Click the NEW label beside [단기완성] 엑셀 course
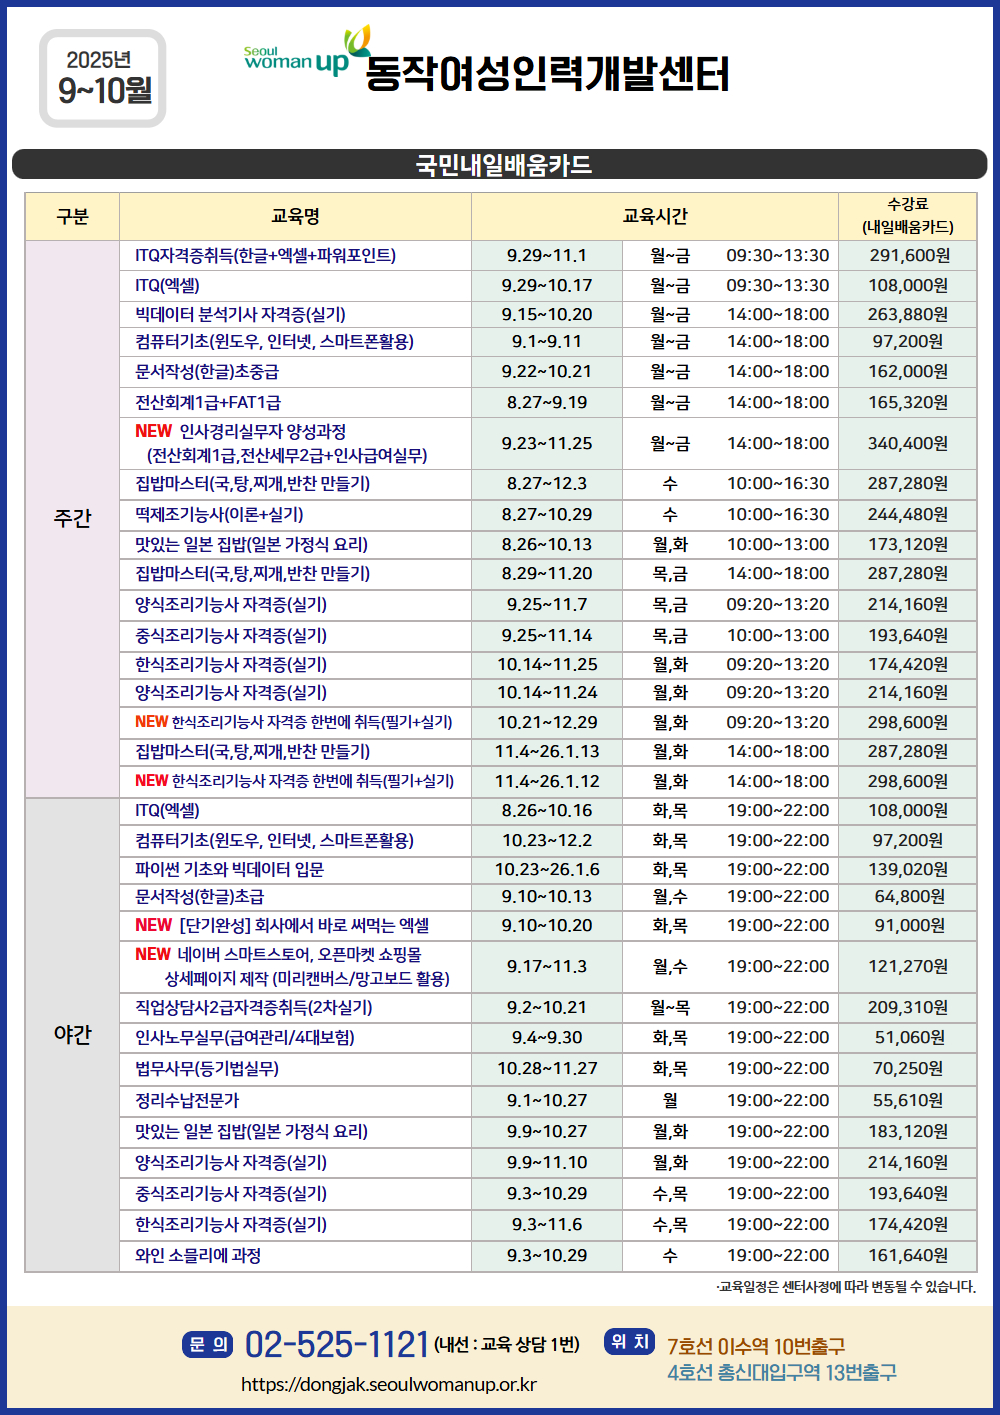 click(x=154, y=926)
